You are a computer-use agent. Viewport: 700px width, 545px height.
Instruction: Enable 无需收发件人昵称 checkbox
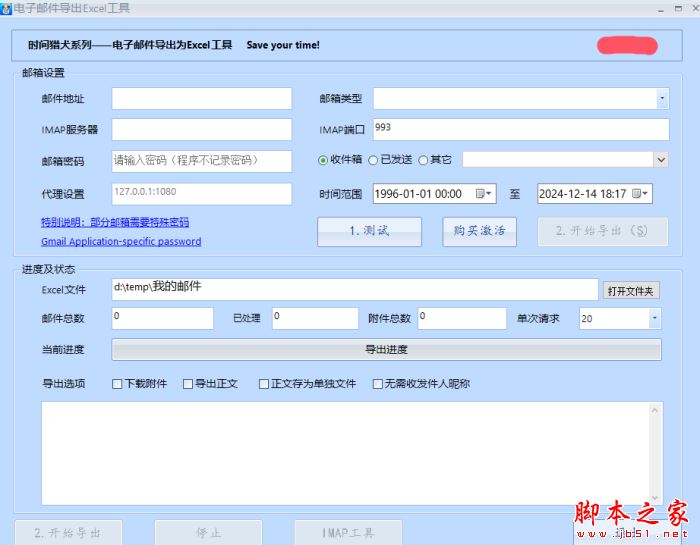[x=378, y=384]
